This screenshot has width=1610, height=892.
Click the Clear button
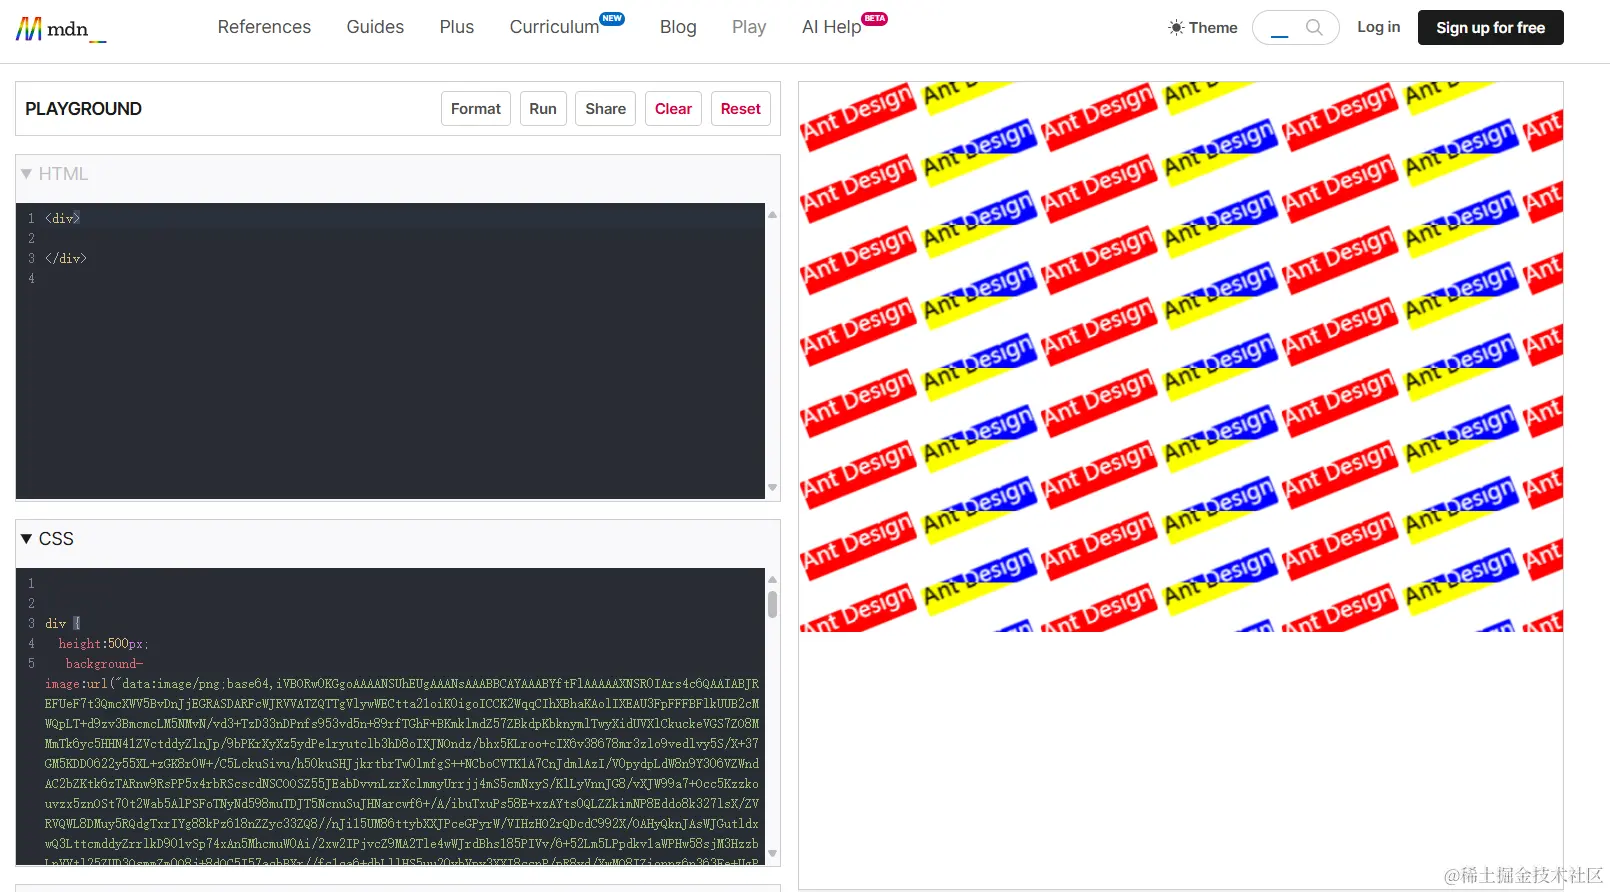(673, 109)
